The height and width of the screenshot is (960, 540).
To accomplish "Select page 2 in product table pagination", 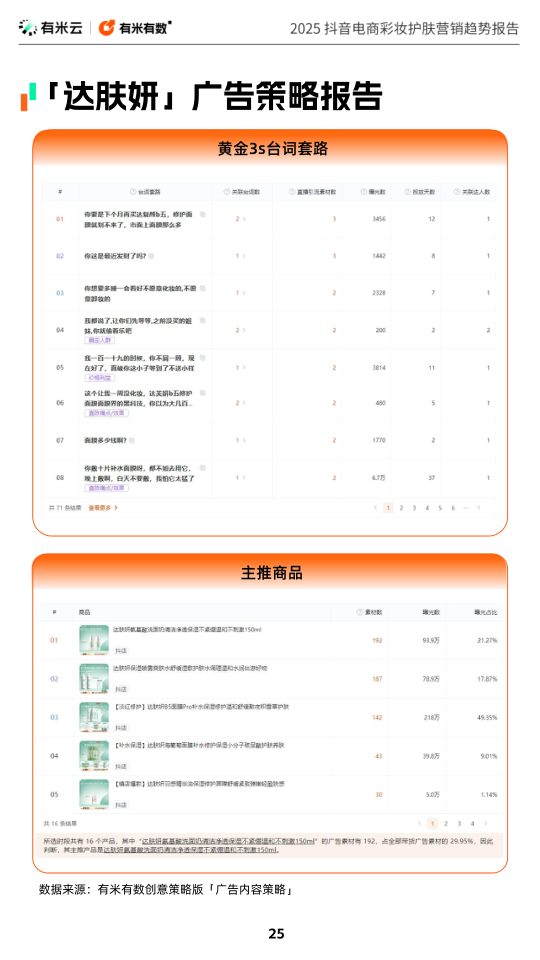I will (x=446, y=823).
